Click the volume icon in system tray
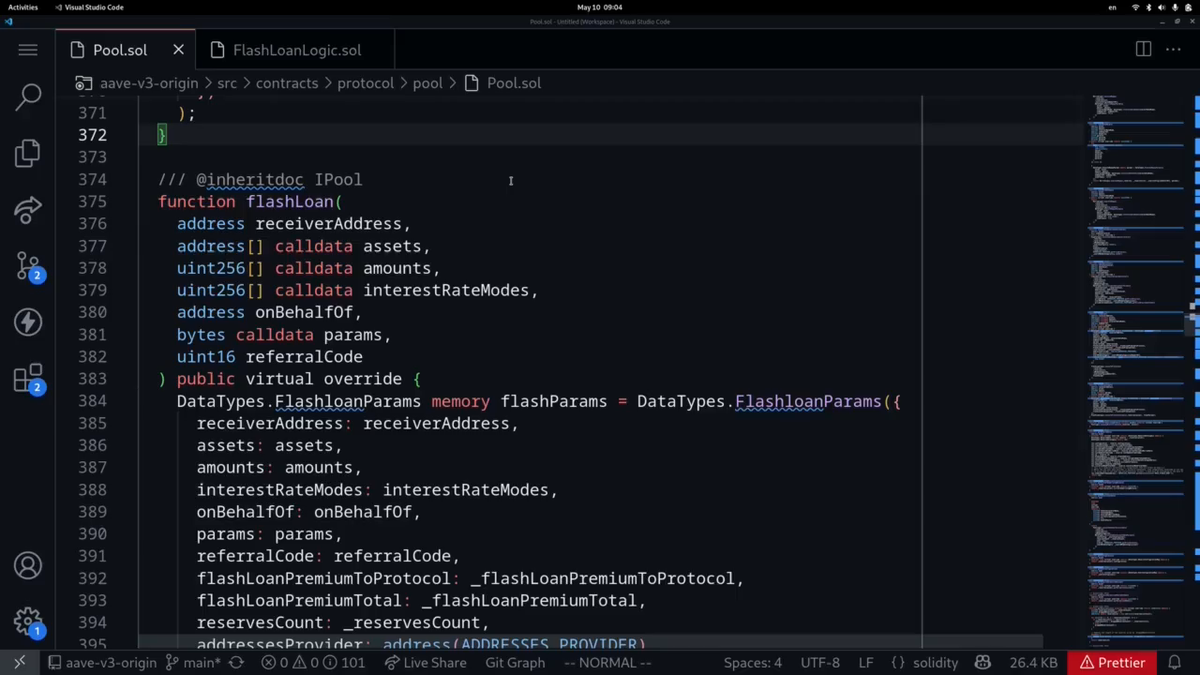 click(x=1161, y=7)
